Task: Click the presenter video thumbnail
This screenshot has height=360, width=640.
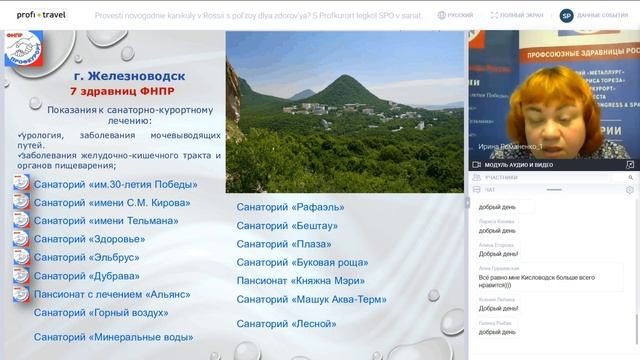Action: point(554,95)
